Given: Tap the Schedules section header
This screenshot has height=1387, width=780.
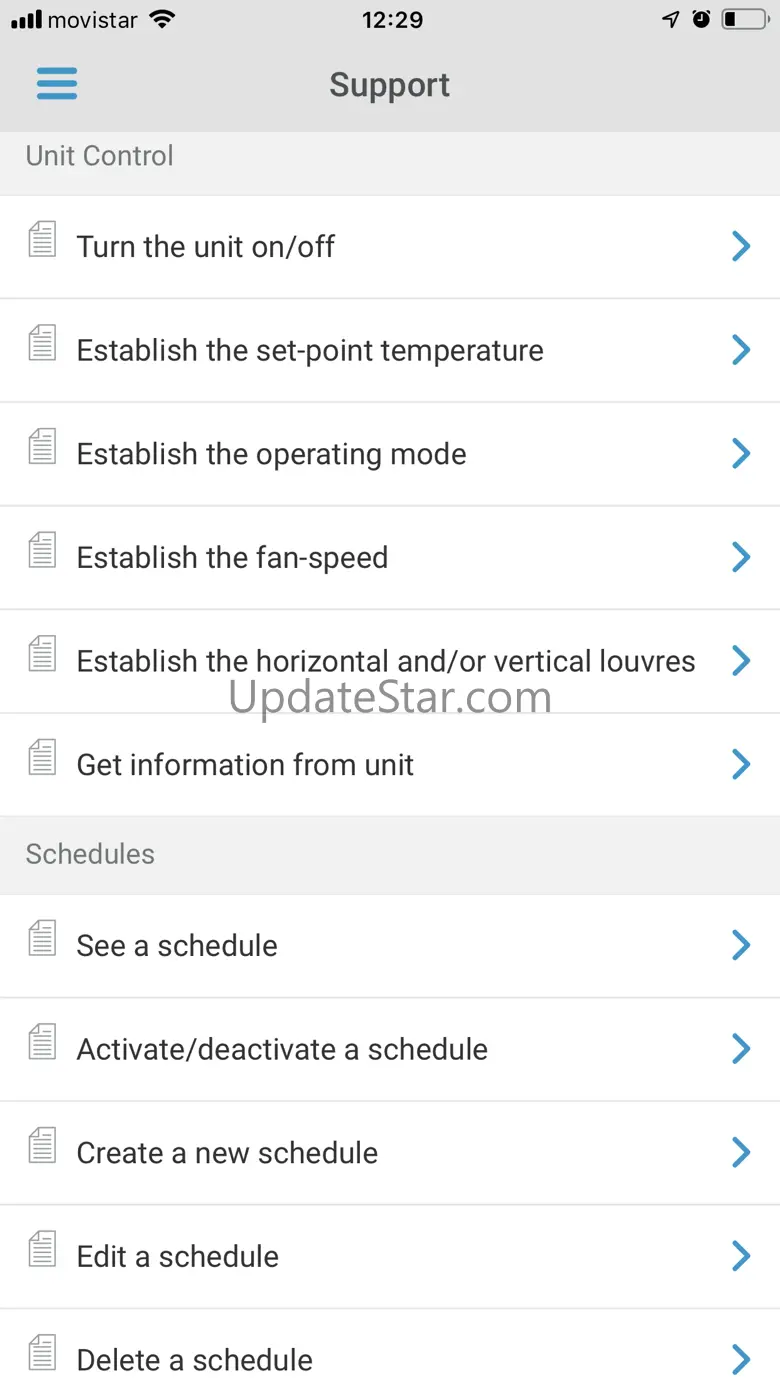Looking at the screenshot, I should point(90,854).
